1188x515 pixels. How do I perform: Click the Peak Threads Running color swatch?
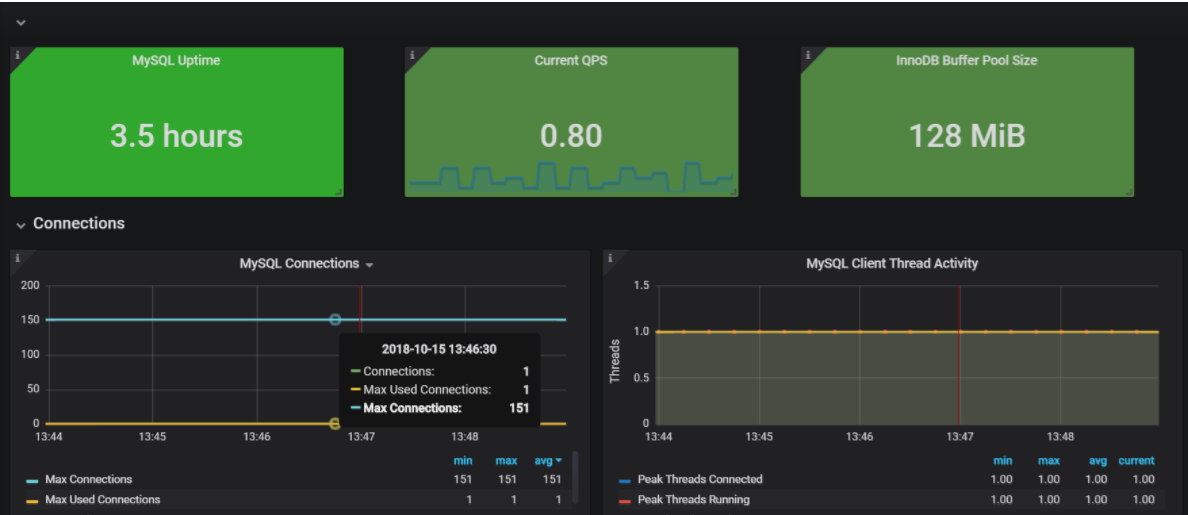point(626,500)
